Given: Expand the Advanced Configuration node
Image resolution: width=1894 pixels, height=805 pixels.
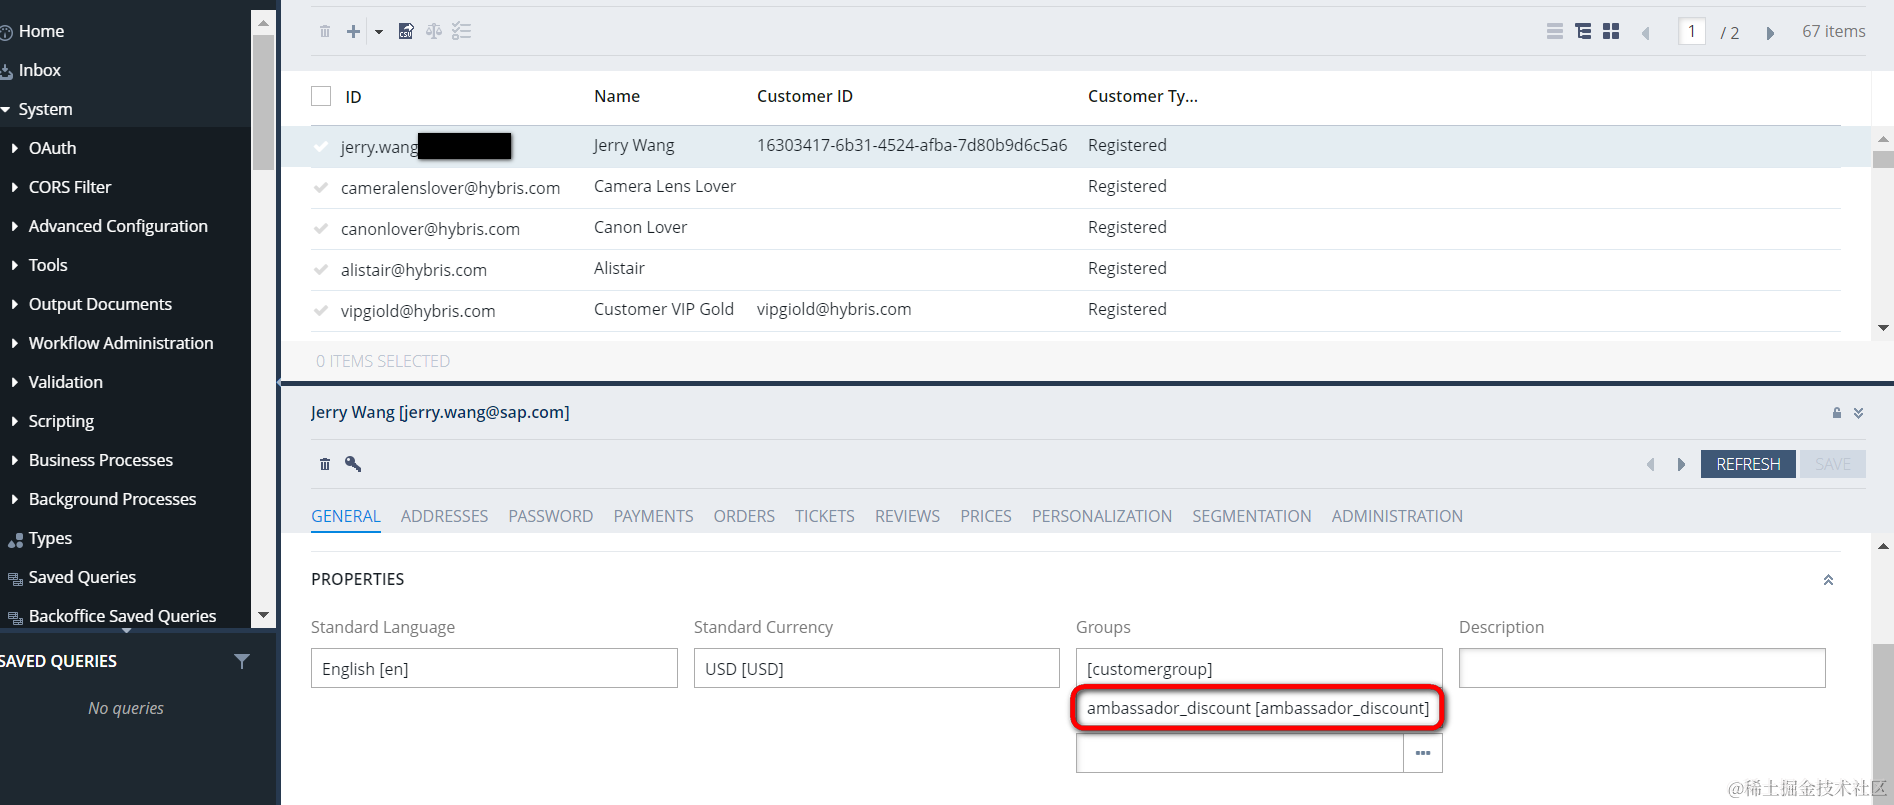Looking at the screenshot, I should (14, 226).
